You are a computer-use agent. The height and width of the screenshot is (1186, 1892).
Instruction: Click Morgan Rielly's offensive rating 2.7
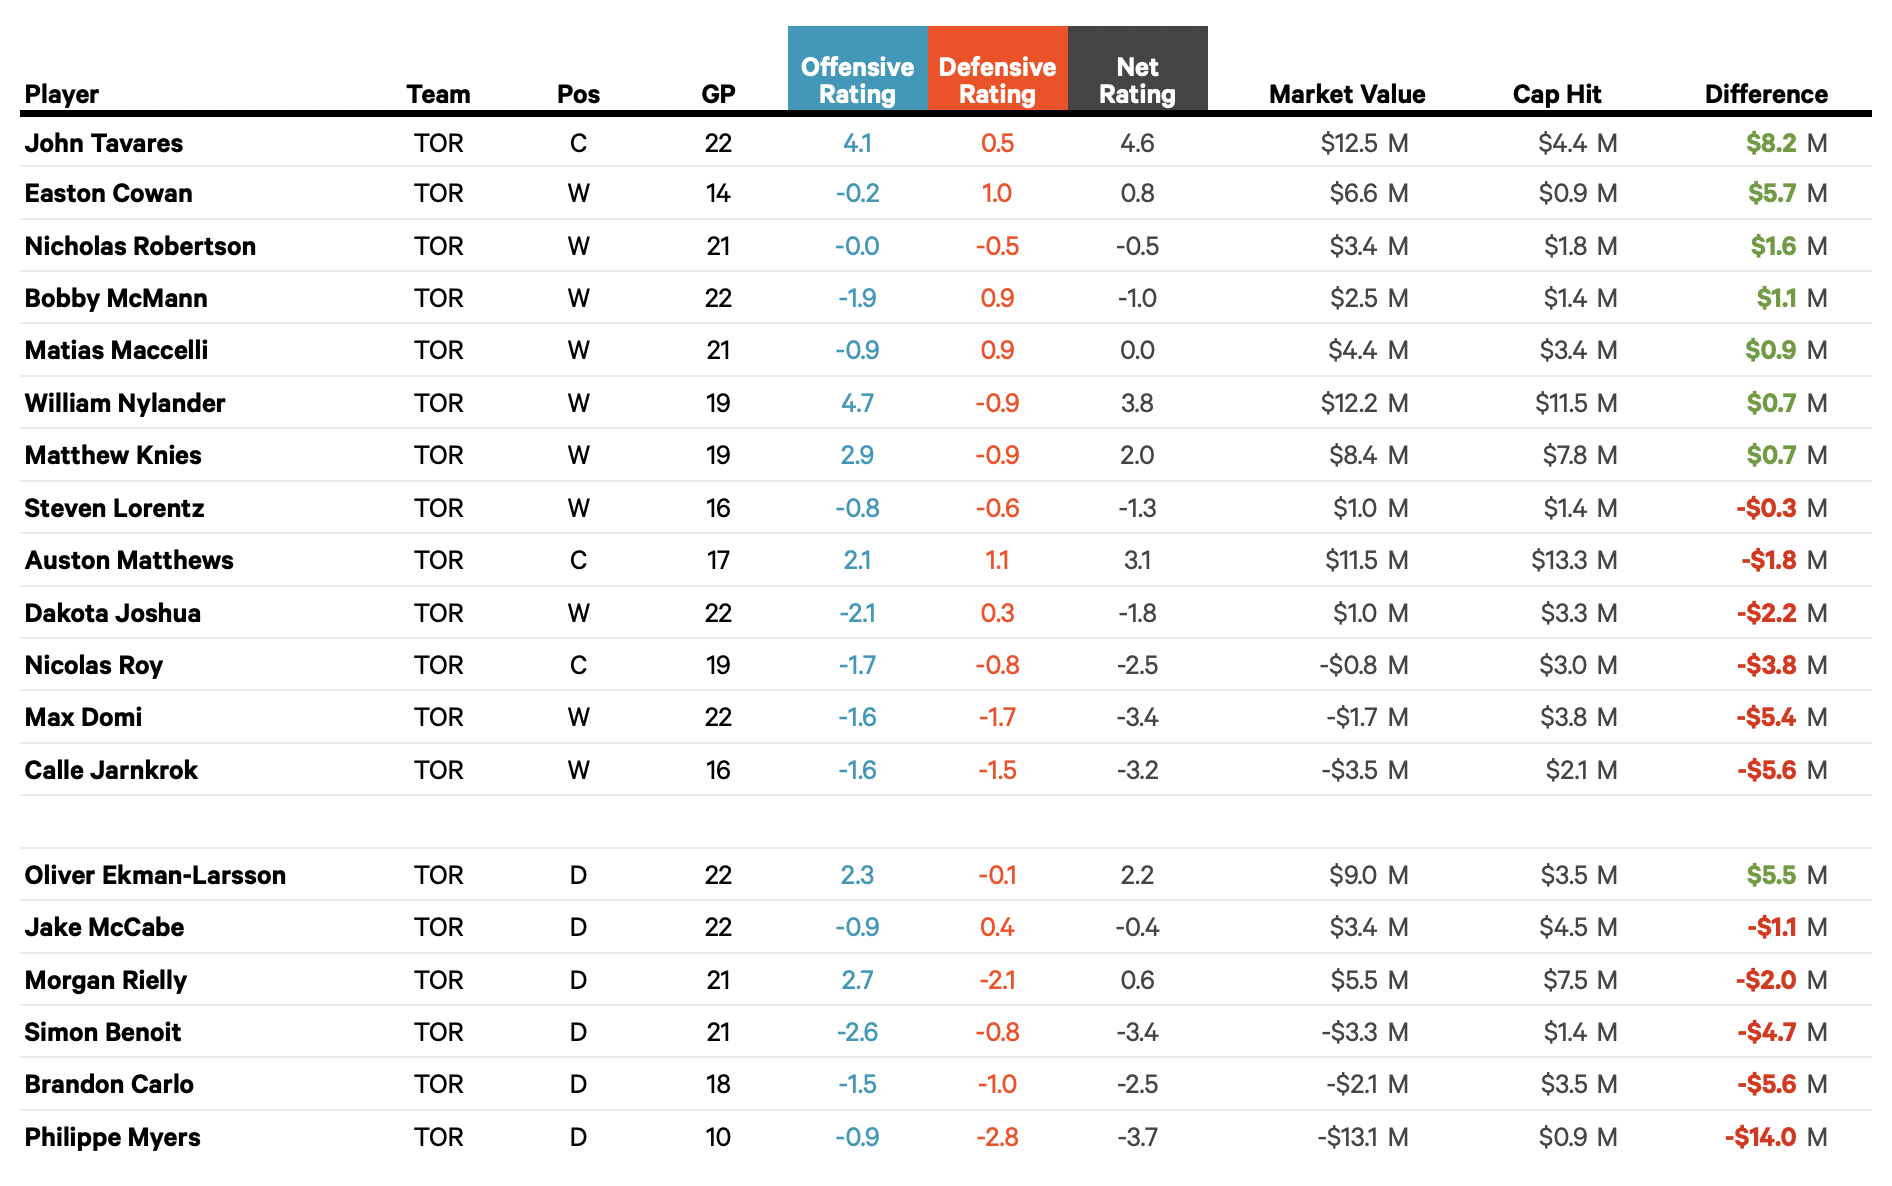coord(857,980)
